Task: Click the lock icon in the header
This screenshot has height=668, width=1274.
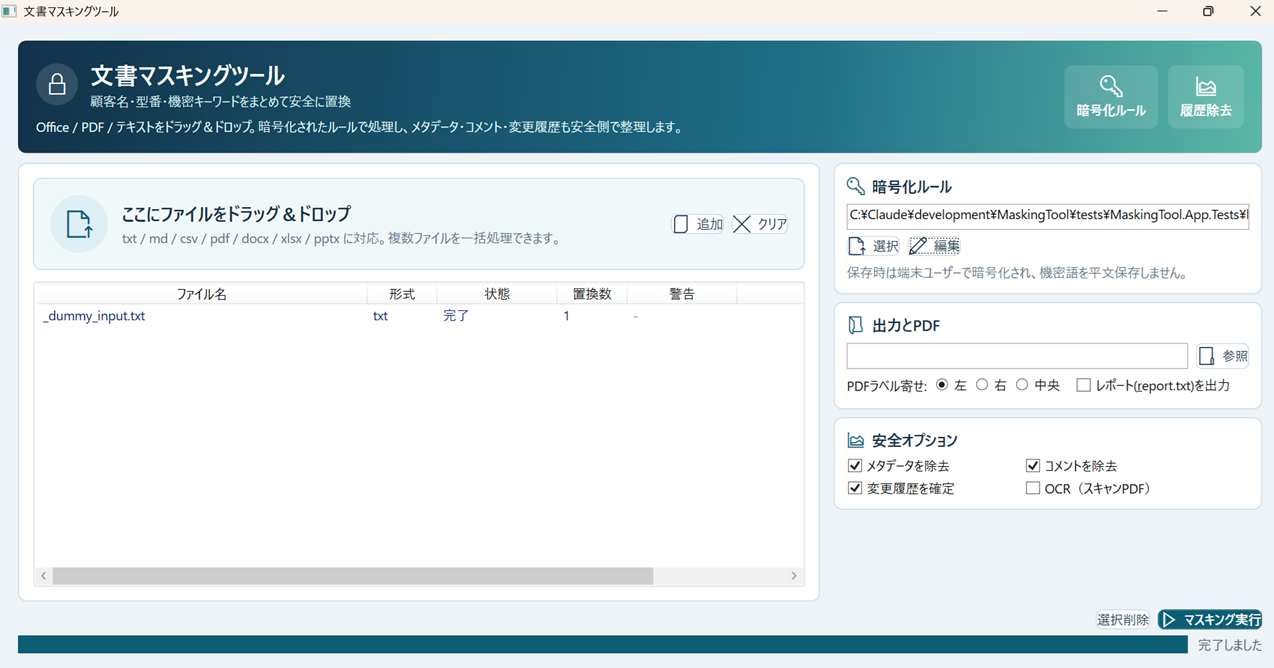Action: click(57, 84)
